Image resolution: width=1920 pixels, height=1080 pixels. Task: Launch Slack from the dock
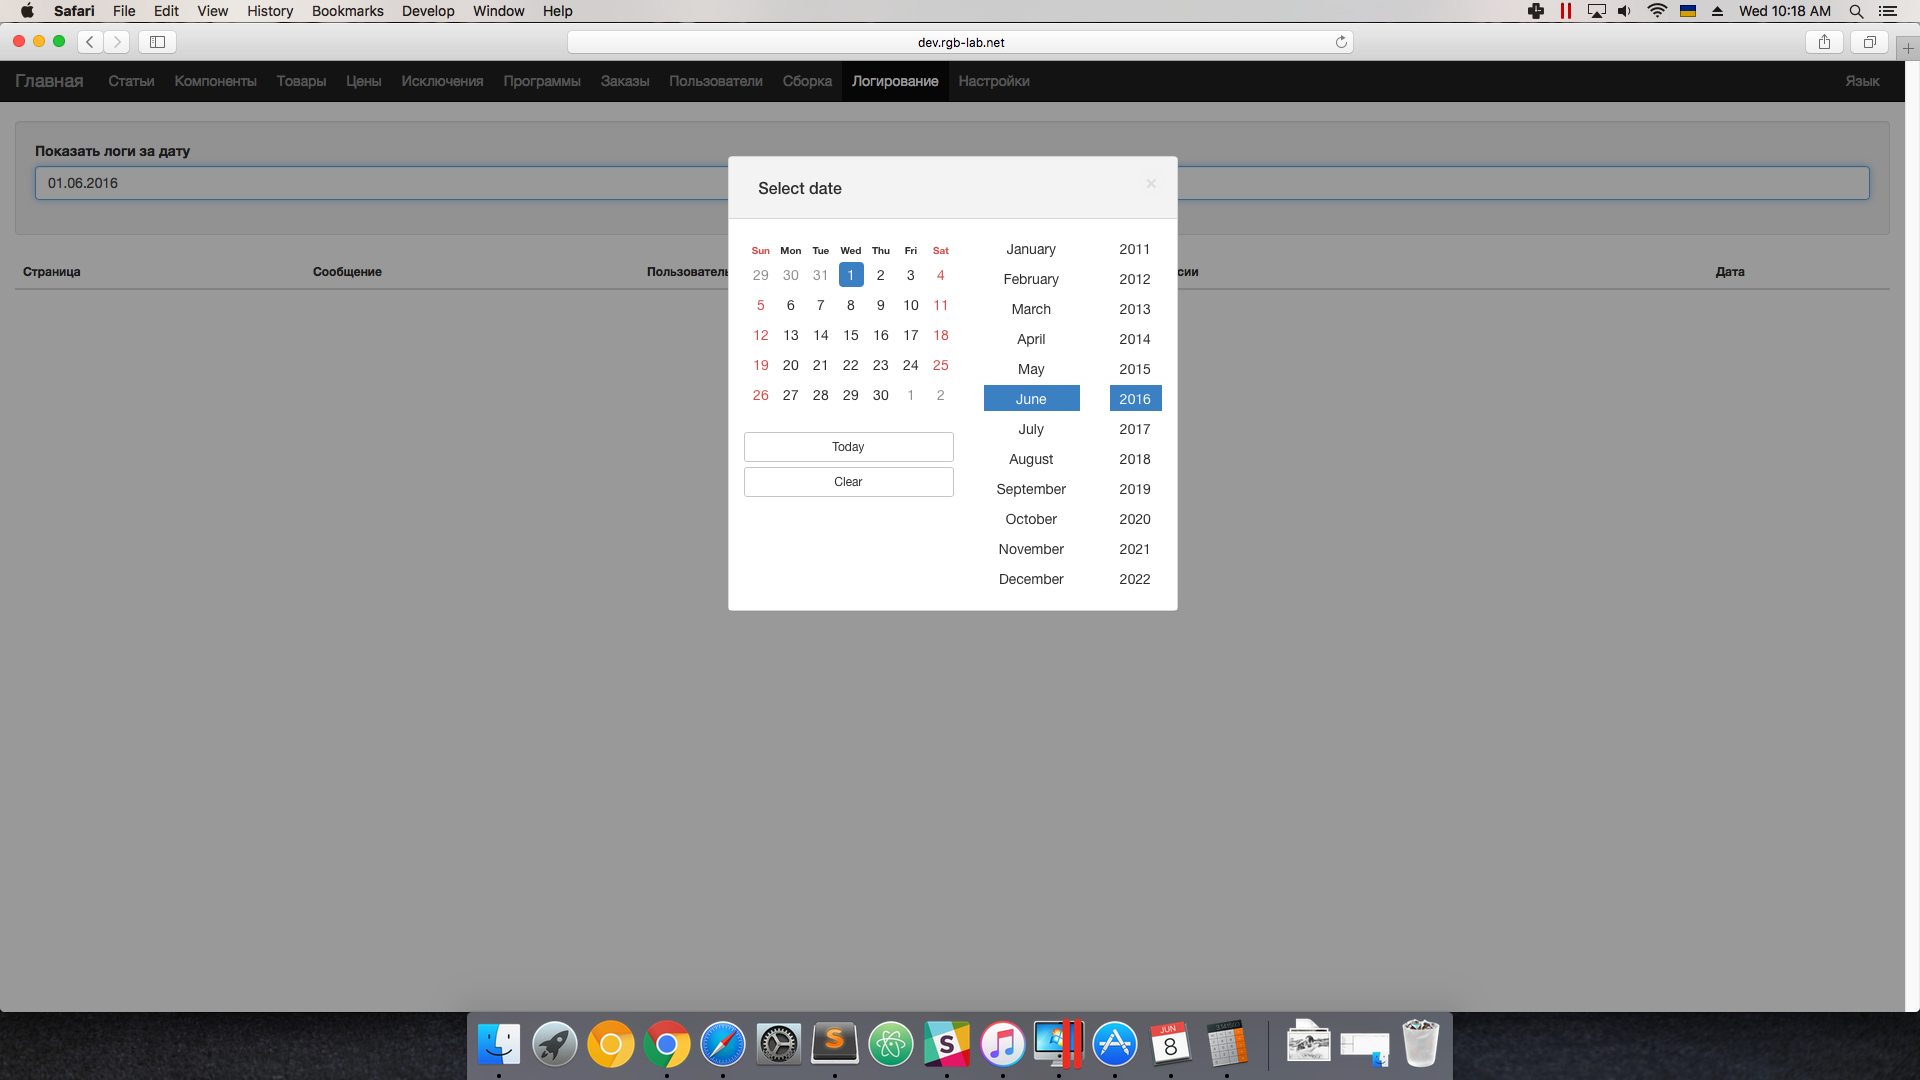[x=946, y=1045]
